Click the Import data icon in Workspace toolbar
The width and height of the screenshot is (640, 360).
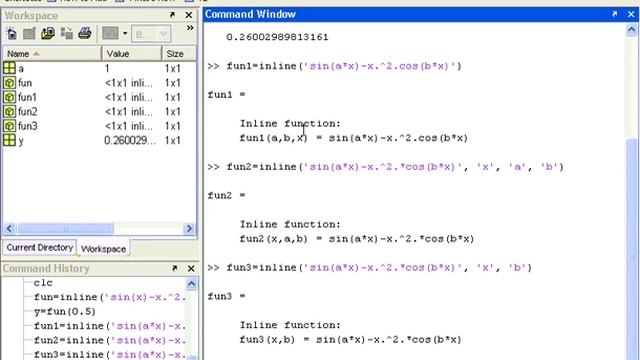48,33
